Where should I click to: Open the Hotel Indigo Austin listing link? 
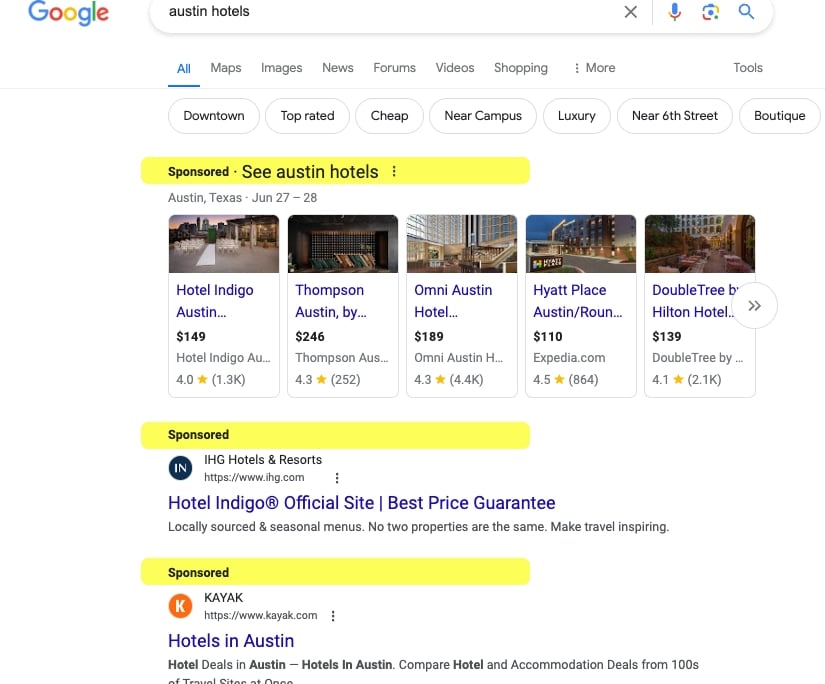[x=215, y=301]
